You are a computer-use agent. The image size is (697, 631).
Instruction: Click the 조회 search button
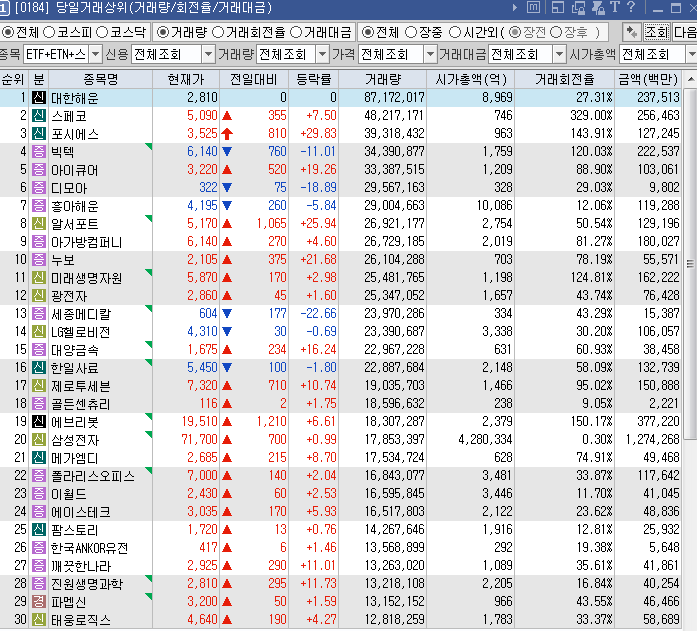[x=656, y=32]
